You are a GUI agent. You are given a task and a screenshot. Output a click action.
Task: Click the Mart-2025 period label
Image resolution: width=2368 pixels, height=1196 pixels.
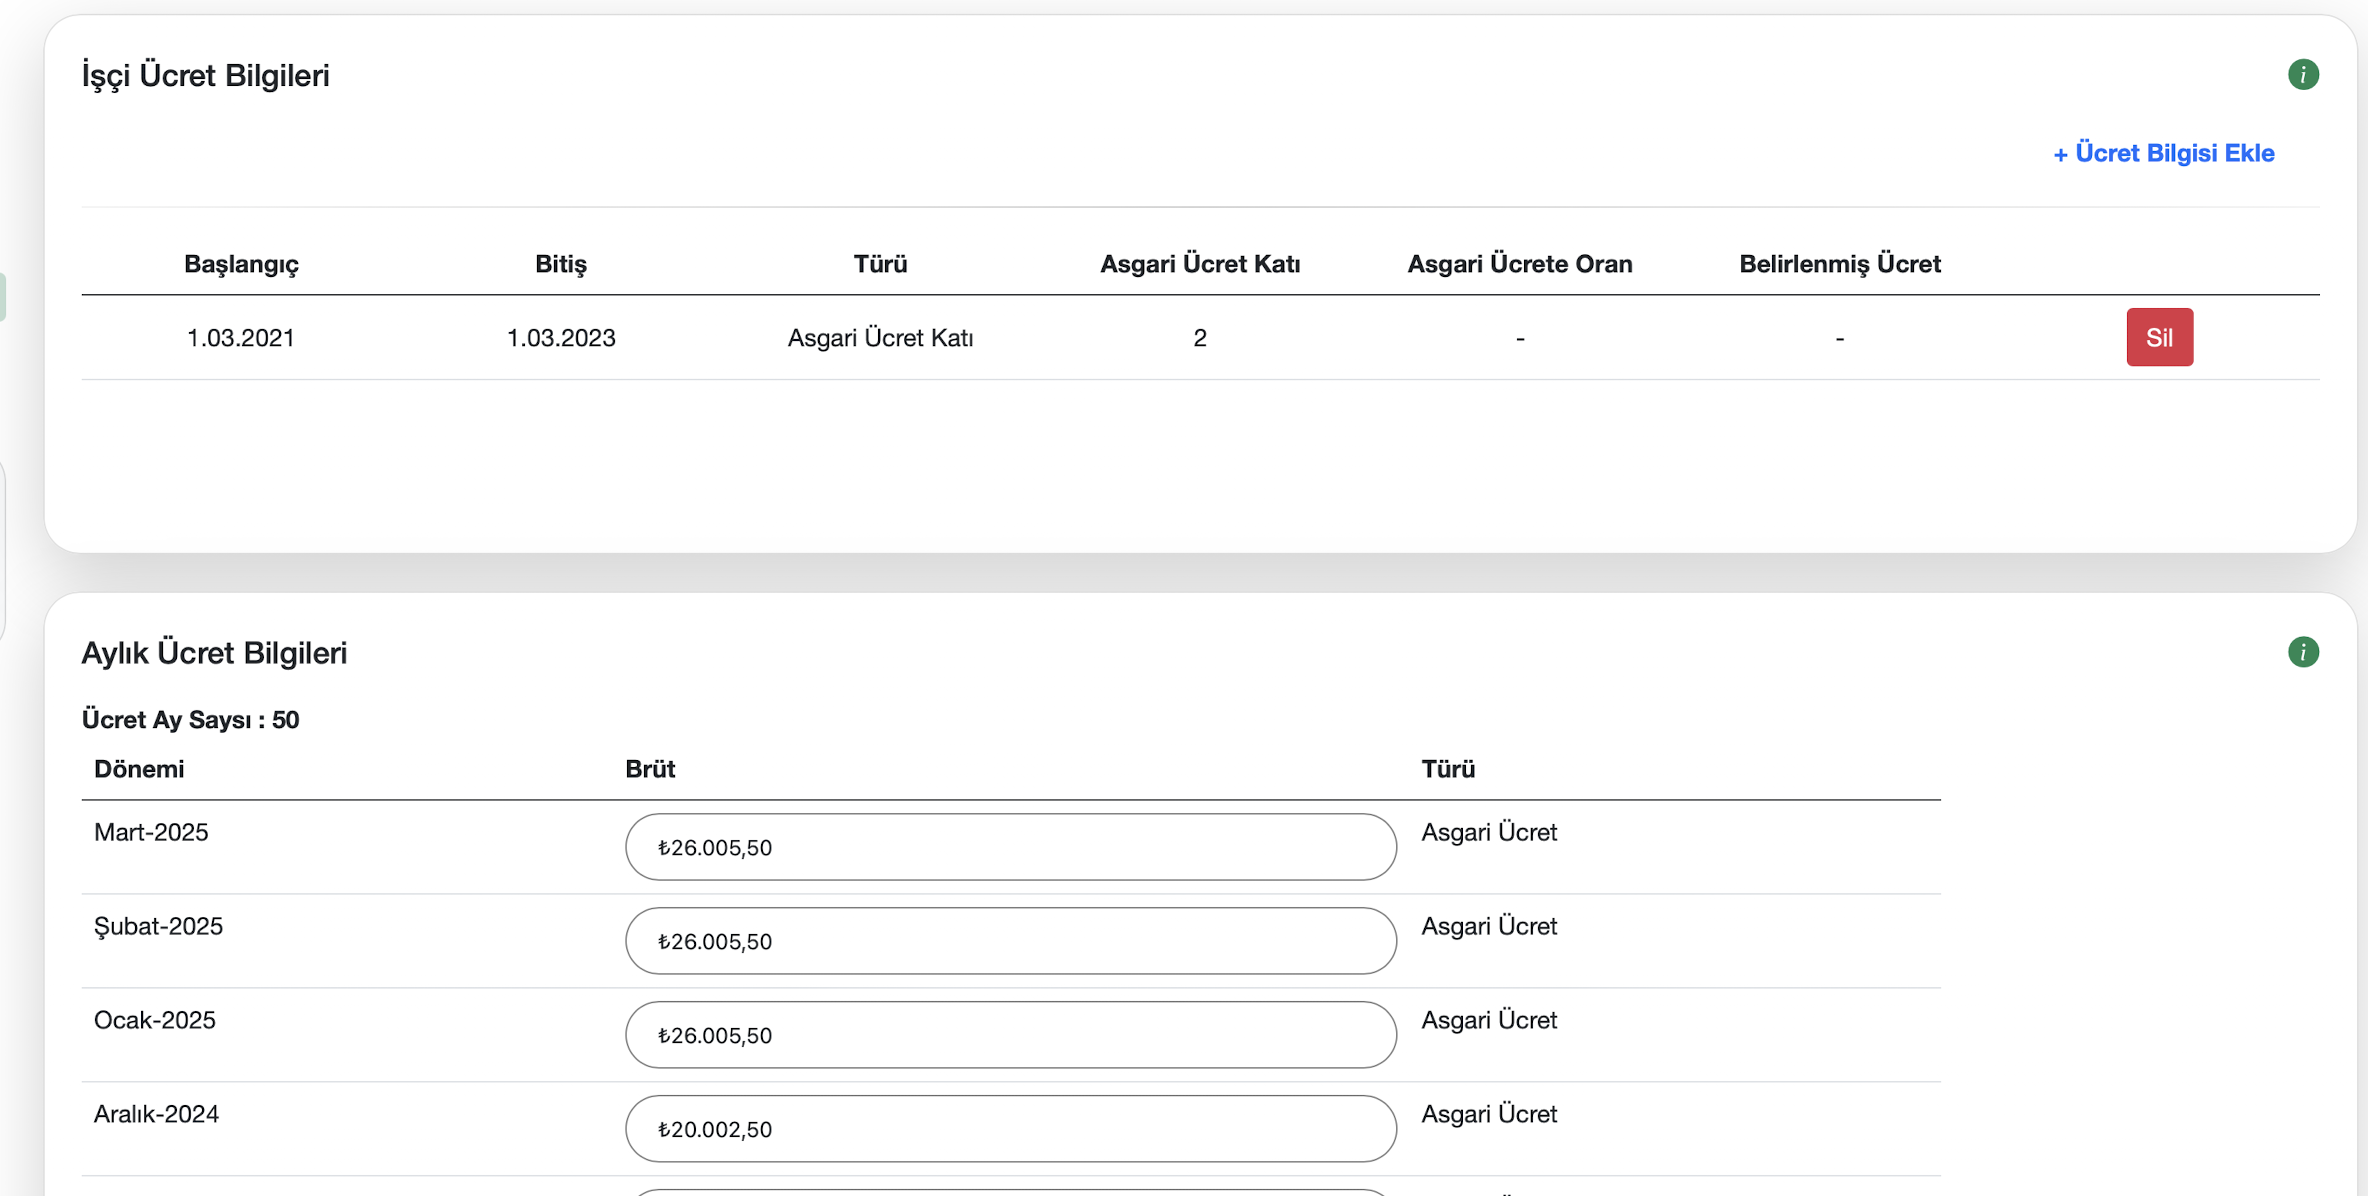point(151,832)
